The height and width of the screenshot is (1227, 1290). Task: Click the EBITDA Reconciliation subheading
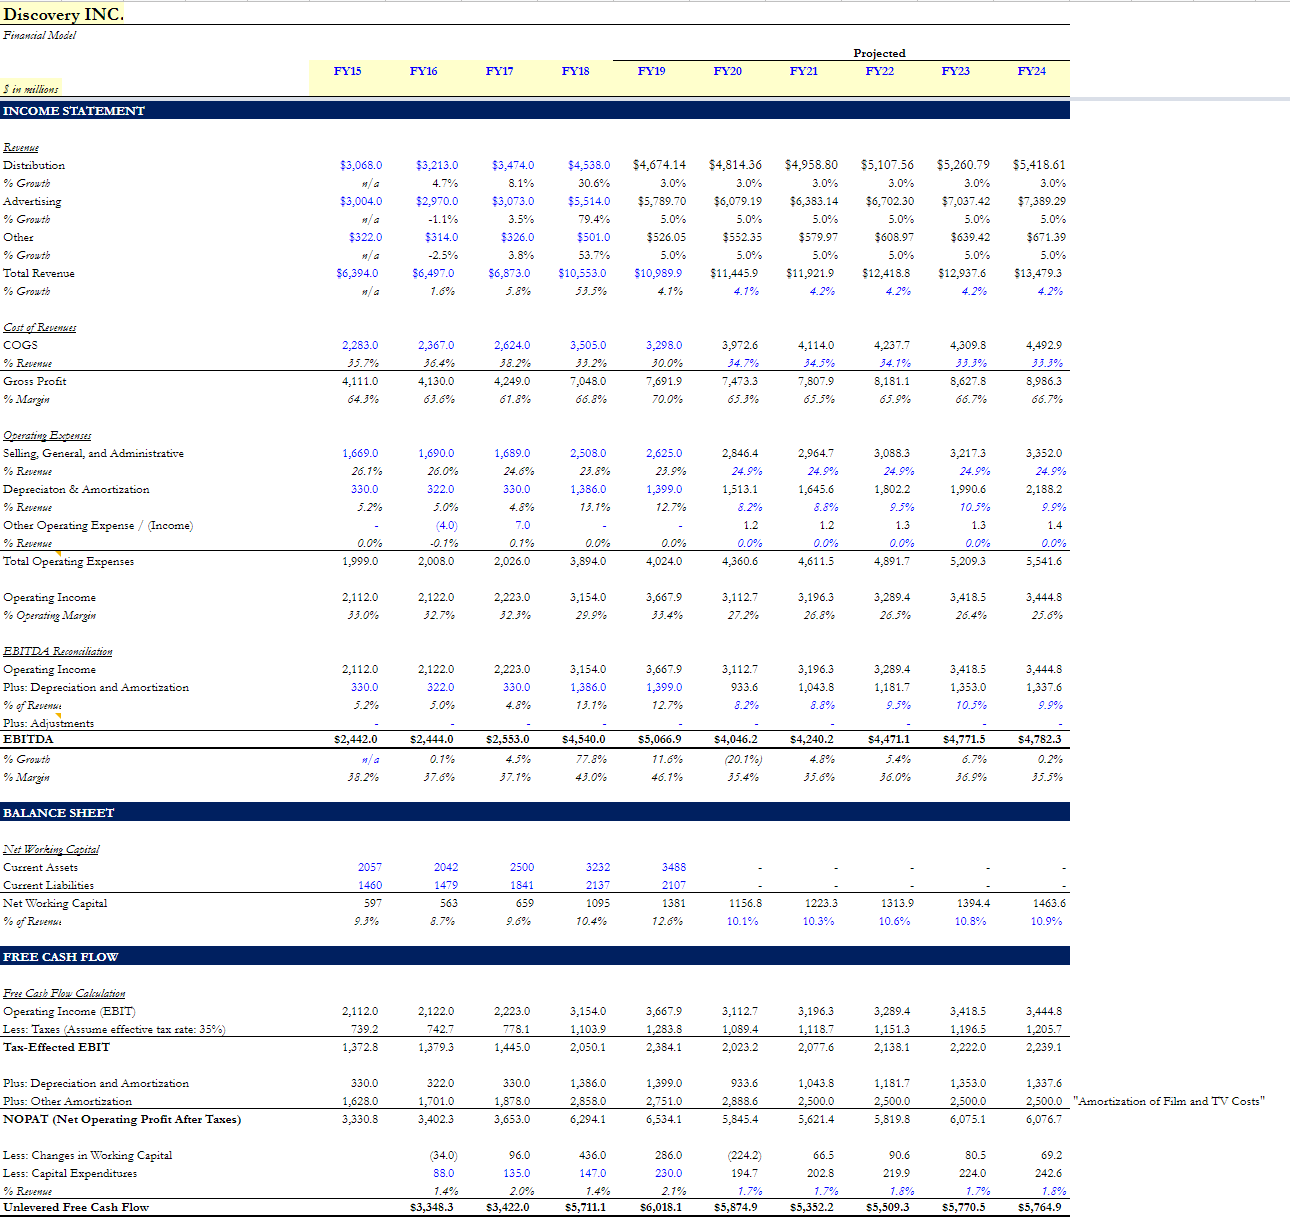pyautogui.click(x=58, y=651)
